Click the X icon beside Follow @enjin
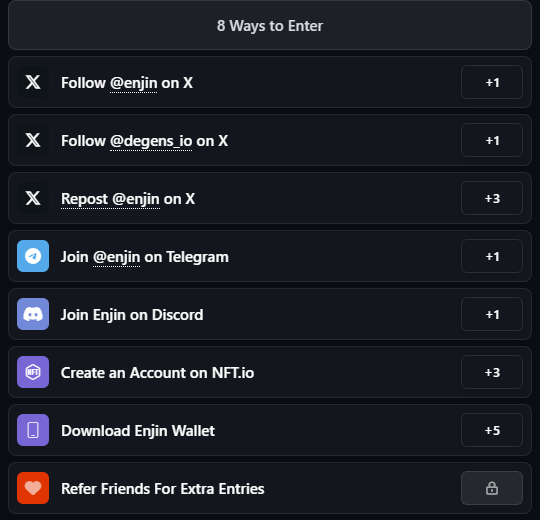The image size is (540, 520). pos(33,82)
